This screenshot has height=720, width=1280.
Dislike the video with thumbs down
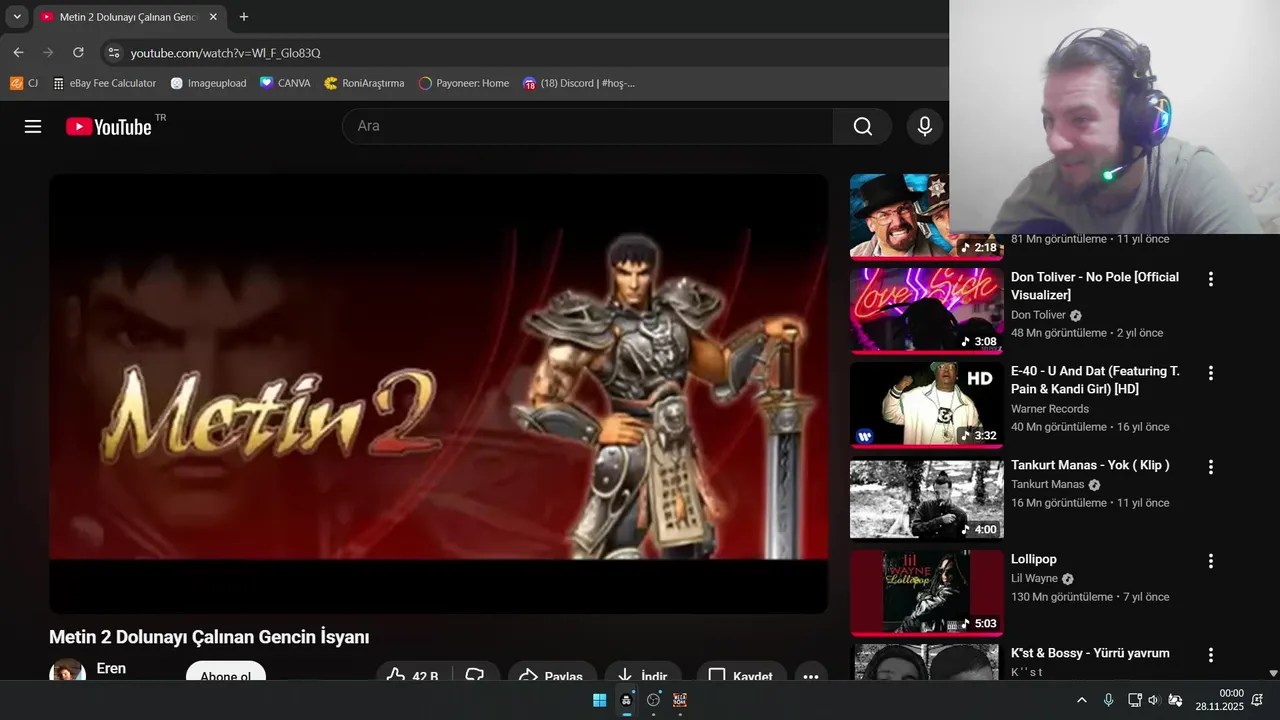point(475,671)
